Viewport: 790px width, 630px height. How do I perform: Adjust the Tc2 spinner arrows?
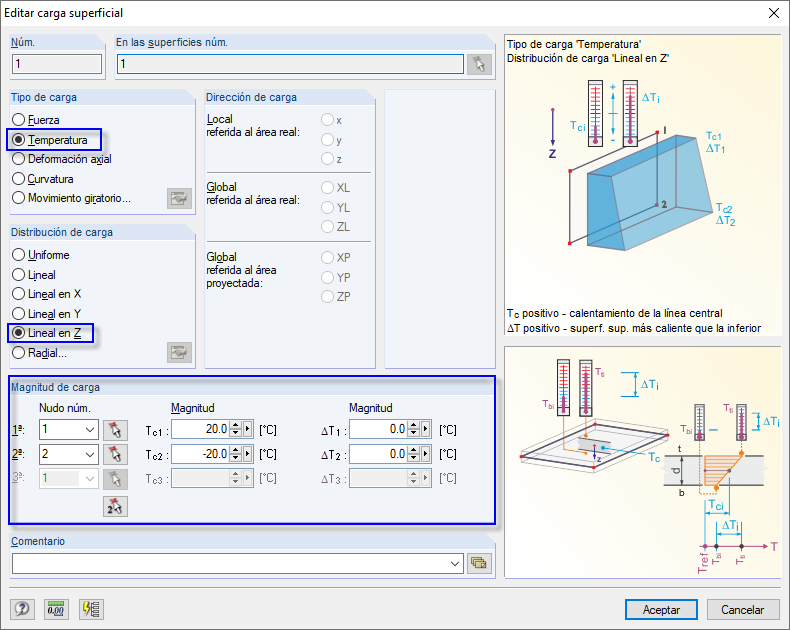point(235,454)
